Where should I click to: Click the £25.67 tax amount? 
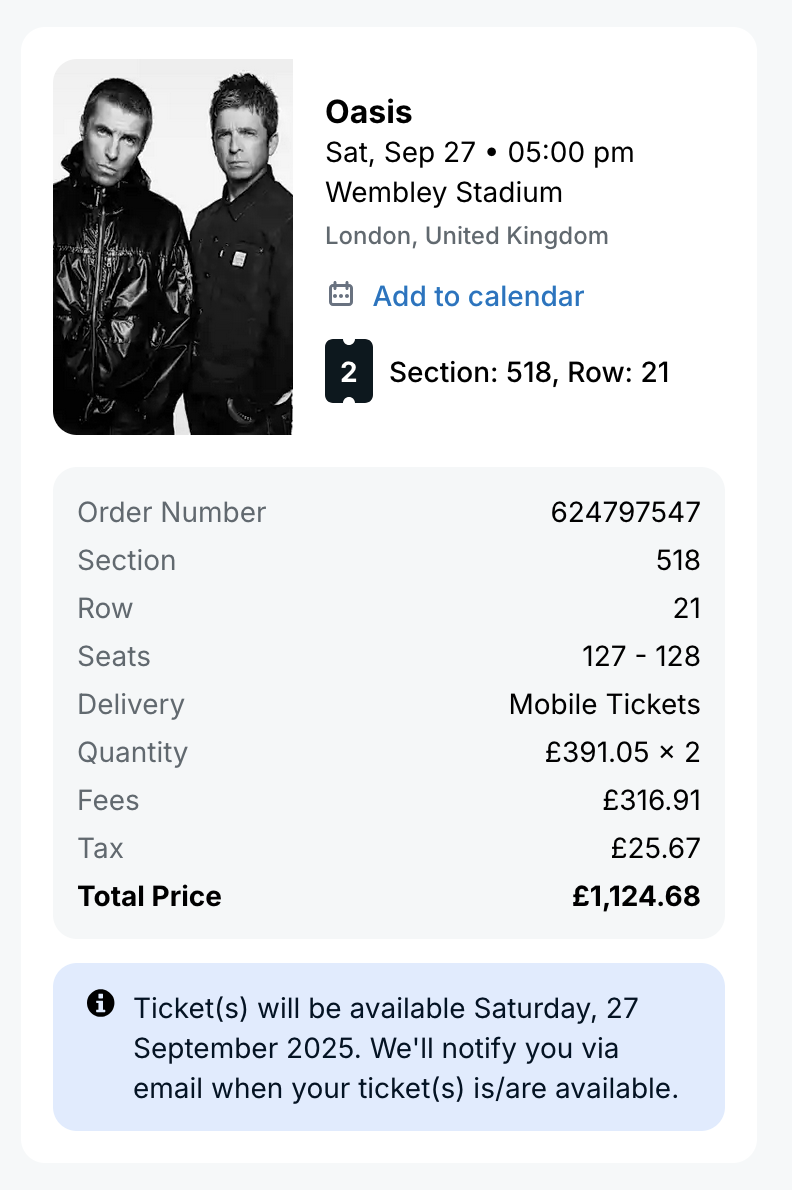click(x=655, y=848)
